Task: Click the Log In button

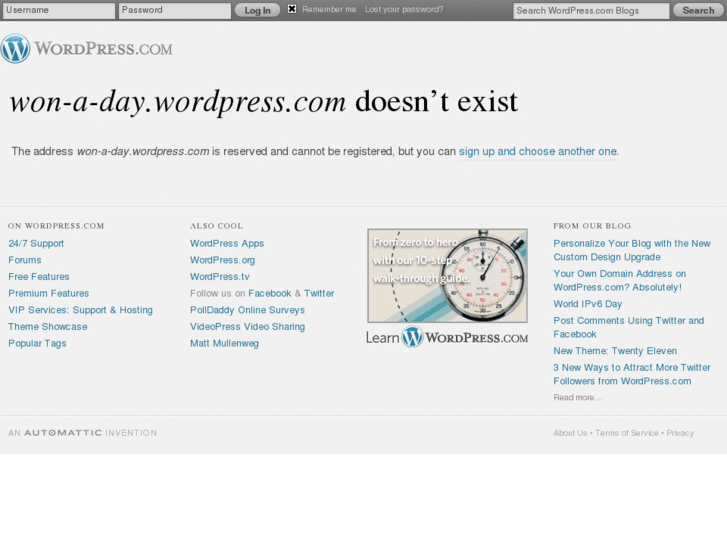Action: [x=257, y=10]
